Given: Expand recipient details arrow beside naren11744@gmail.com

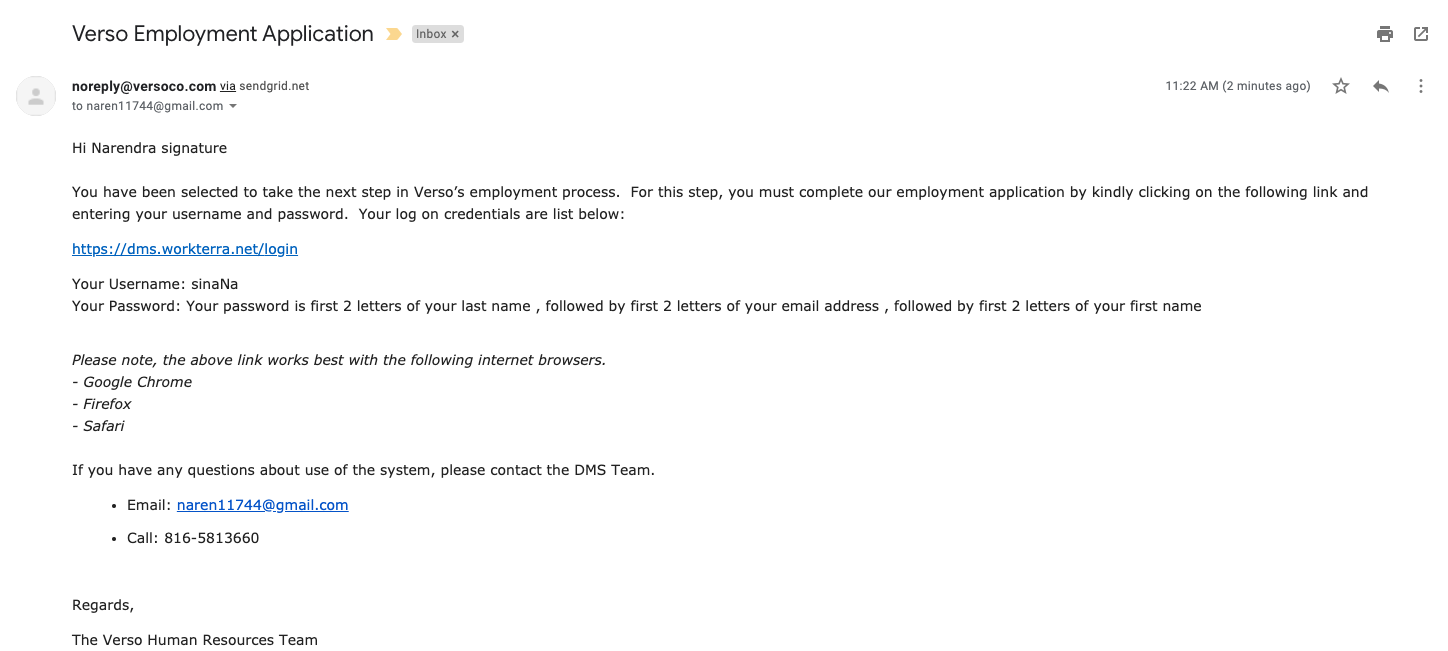Looking at the screenshot, I should (233, 106).
